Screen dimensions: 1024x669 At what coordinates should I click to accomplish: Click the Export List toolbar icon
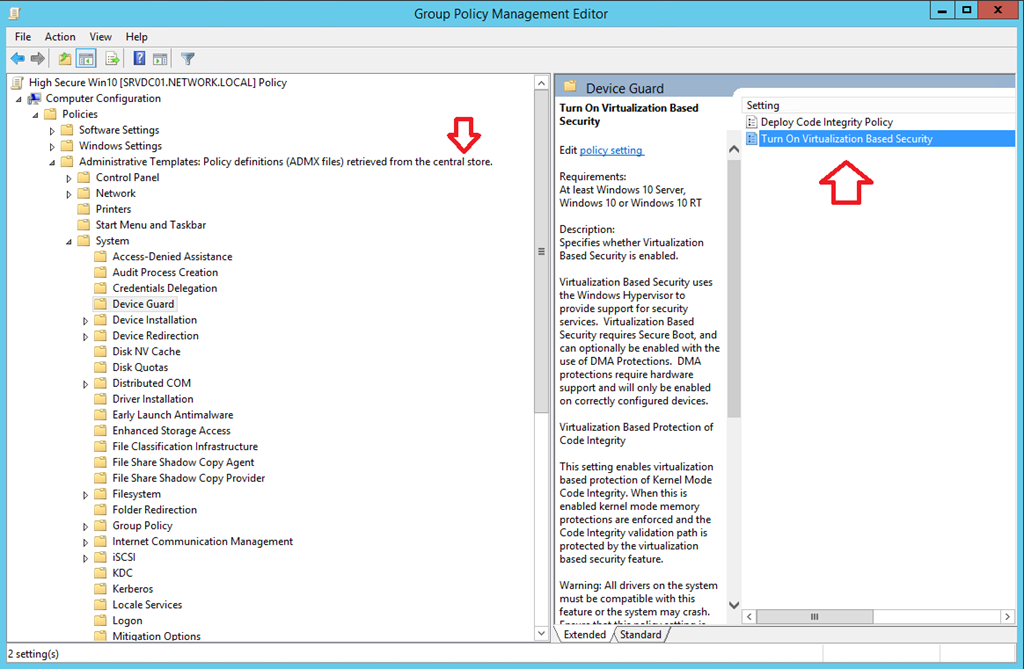pos(113,59)
